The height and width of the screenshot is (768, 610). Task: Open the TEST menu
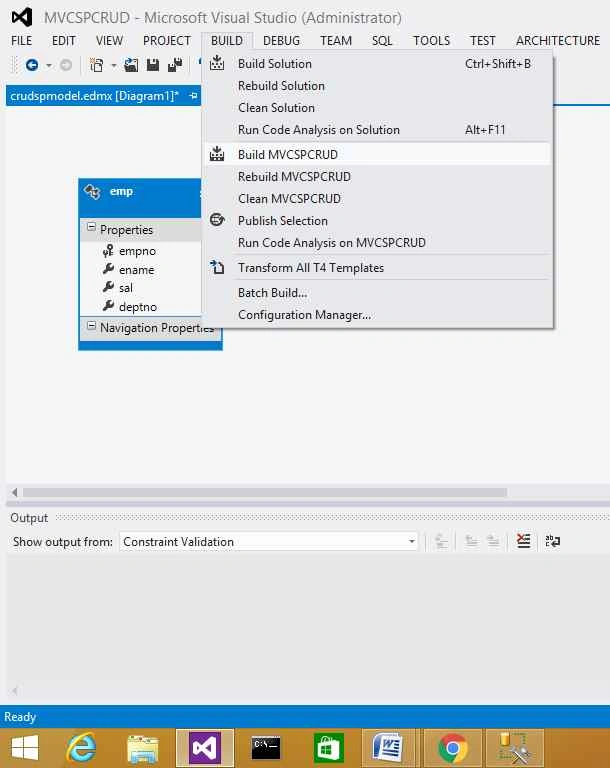483,41
